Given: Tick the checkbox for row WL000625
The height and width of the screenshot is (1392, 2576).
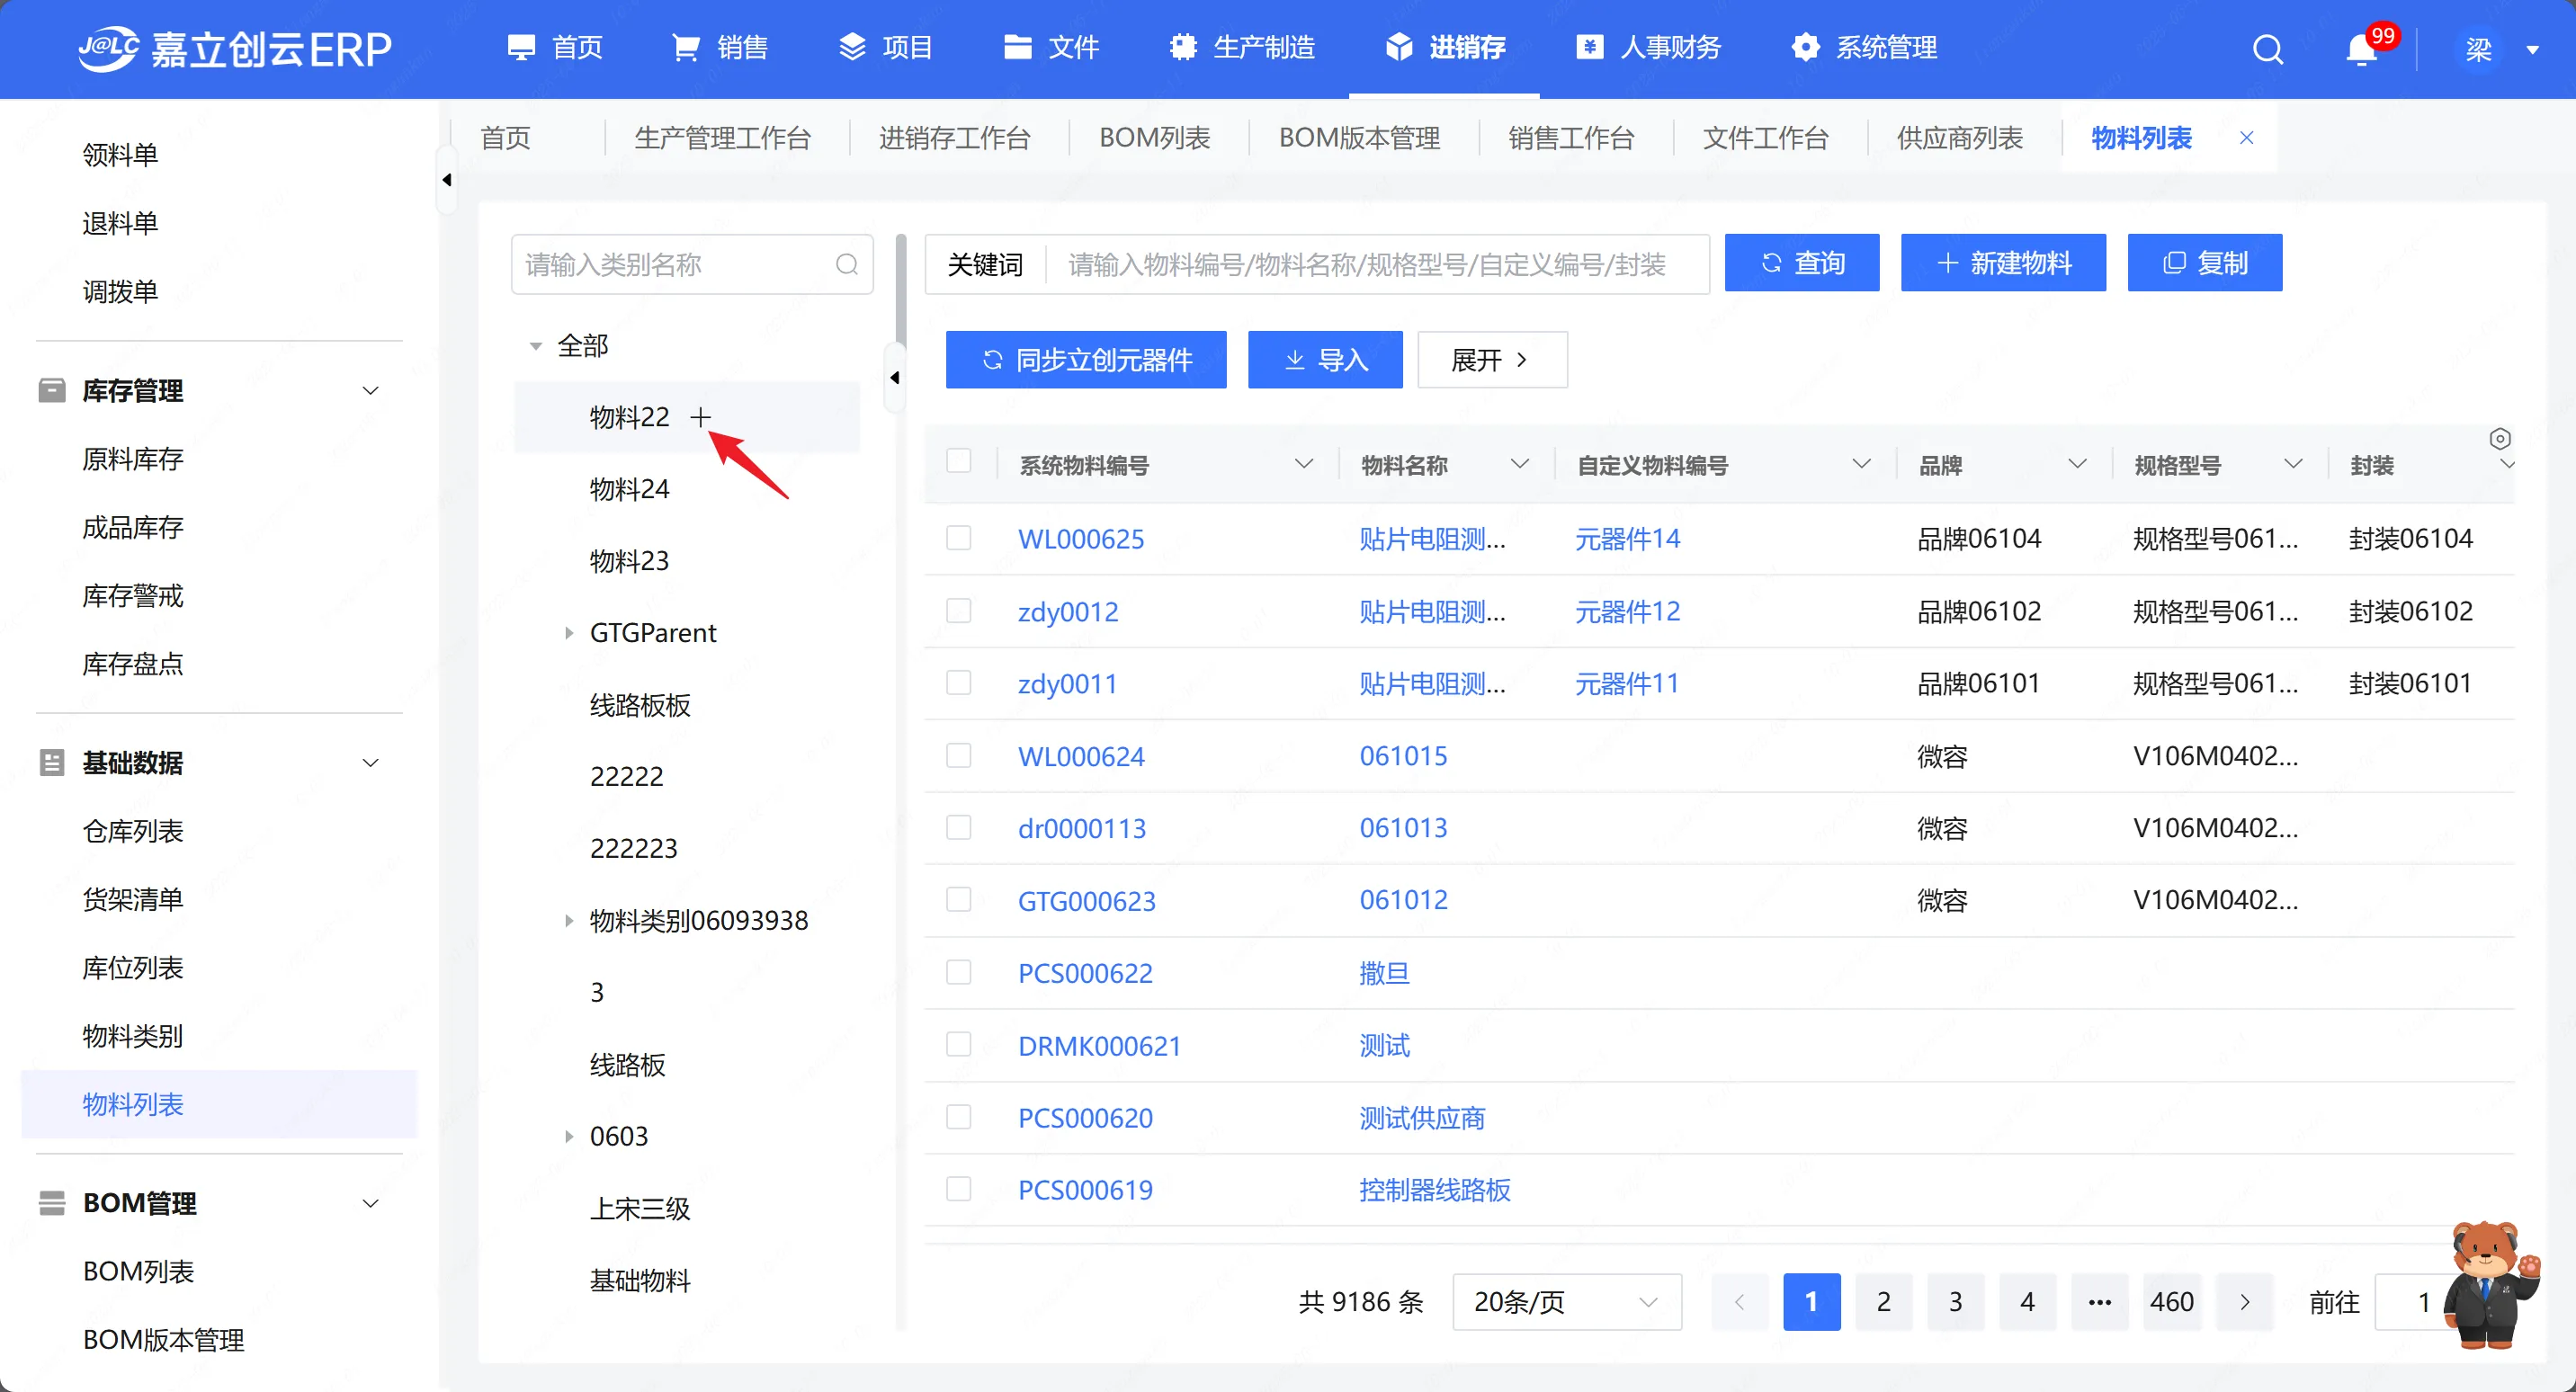Looking at the screenshot, I should tap(958, 538).
